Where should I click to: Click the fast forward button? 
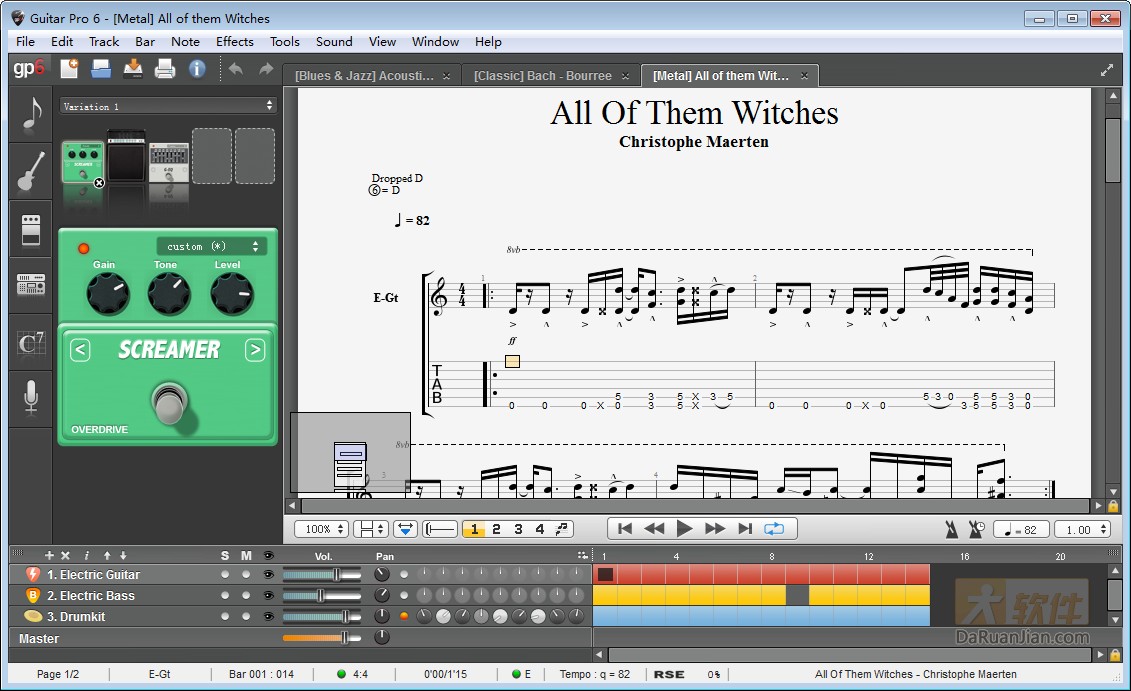point(715,529)
